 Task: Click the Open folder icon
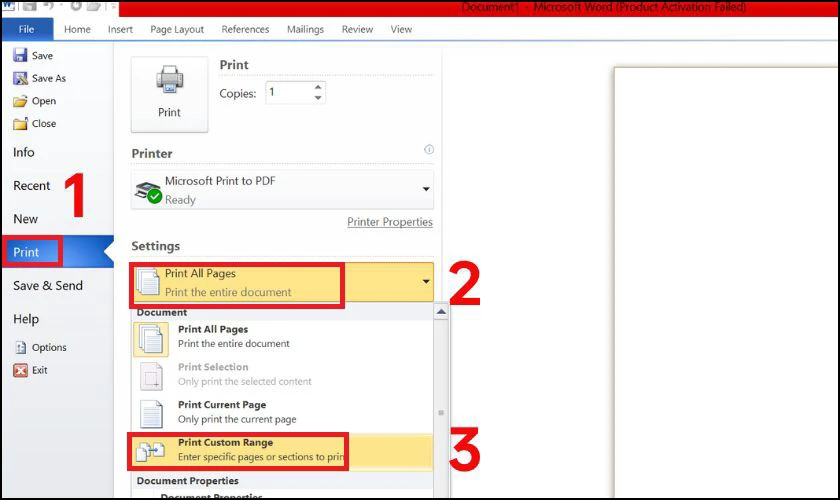[x=20, y=101]
